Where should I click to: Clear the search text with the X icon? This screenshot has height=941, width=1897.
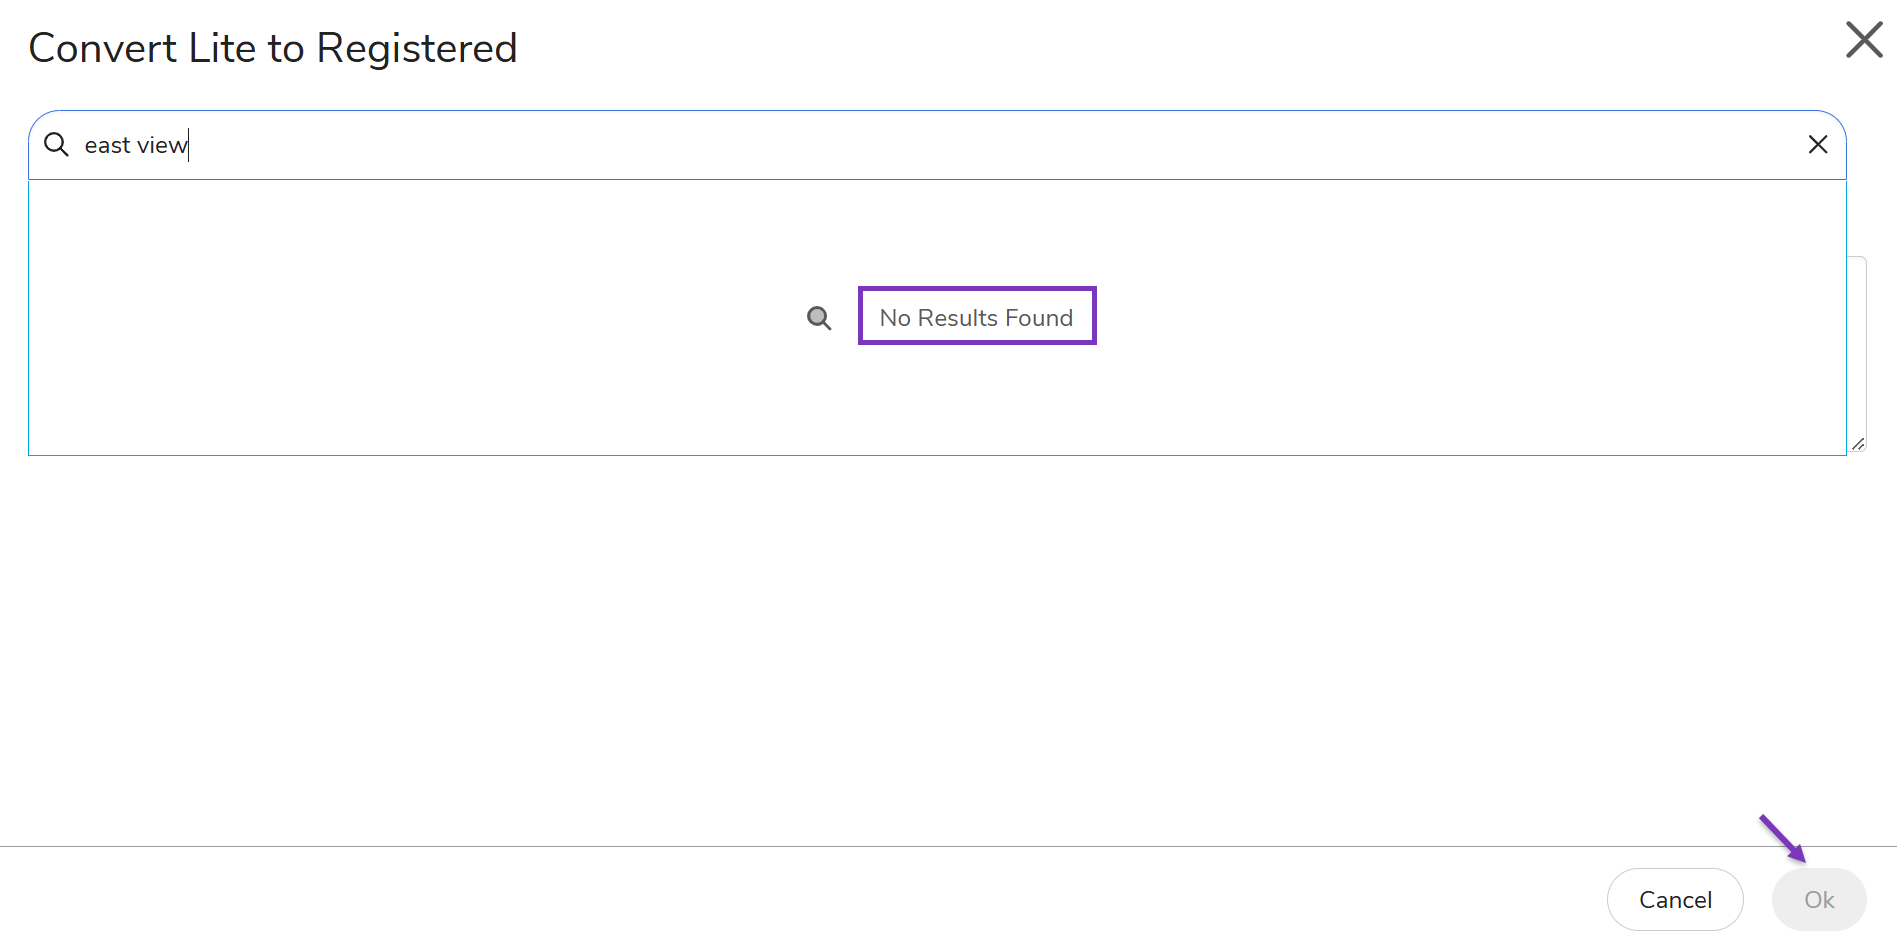pos(1817,145)
